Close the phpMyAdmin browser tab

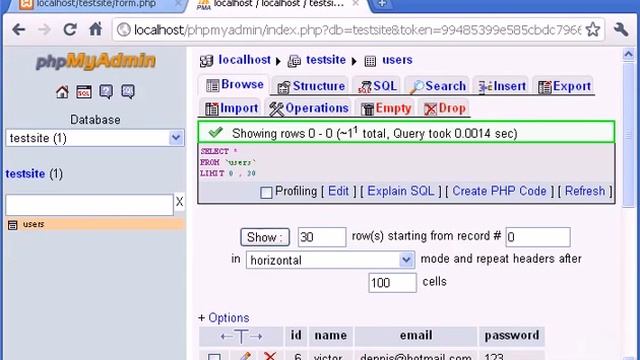pyautogui.click(x=355, y=3)
